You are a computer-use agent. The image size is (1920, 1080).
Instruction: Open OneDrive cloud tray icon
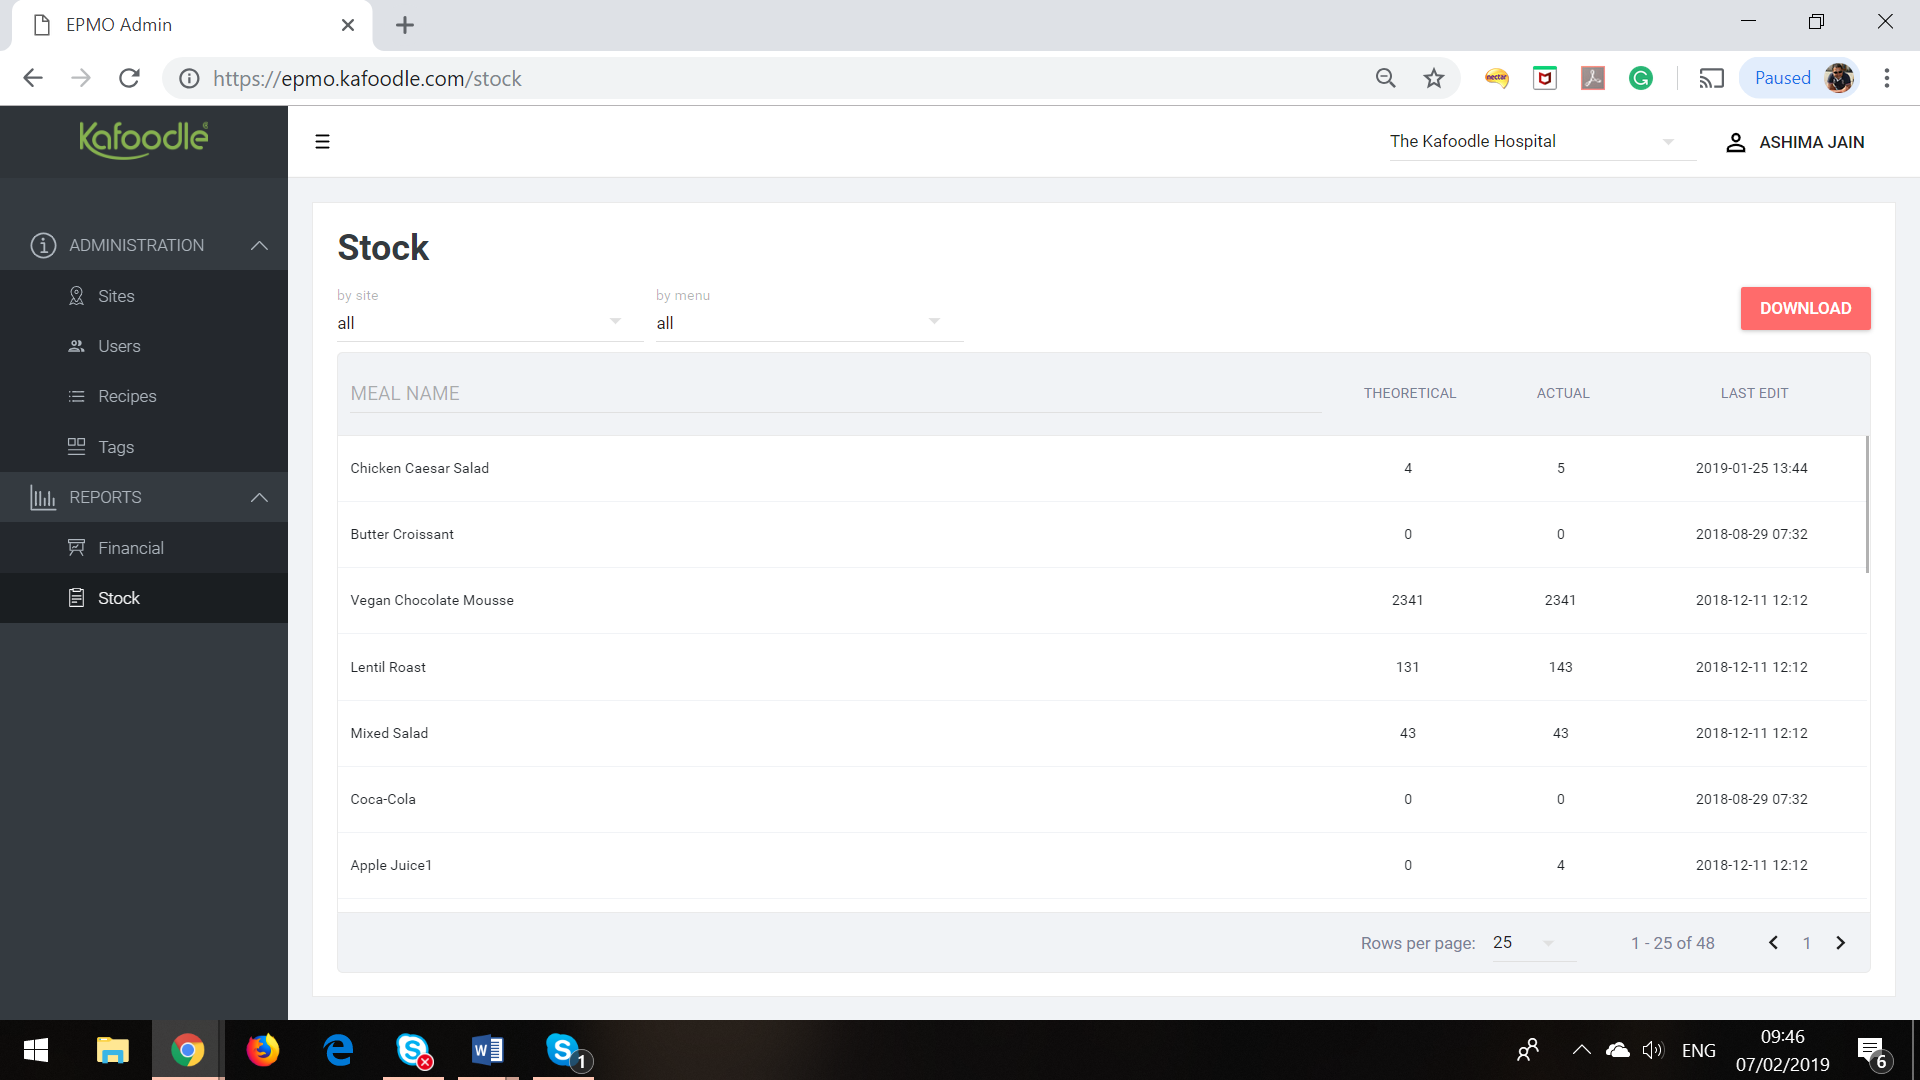1617,1050
